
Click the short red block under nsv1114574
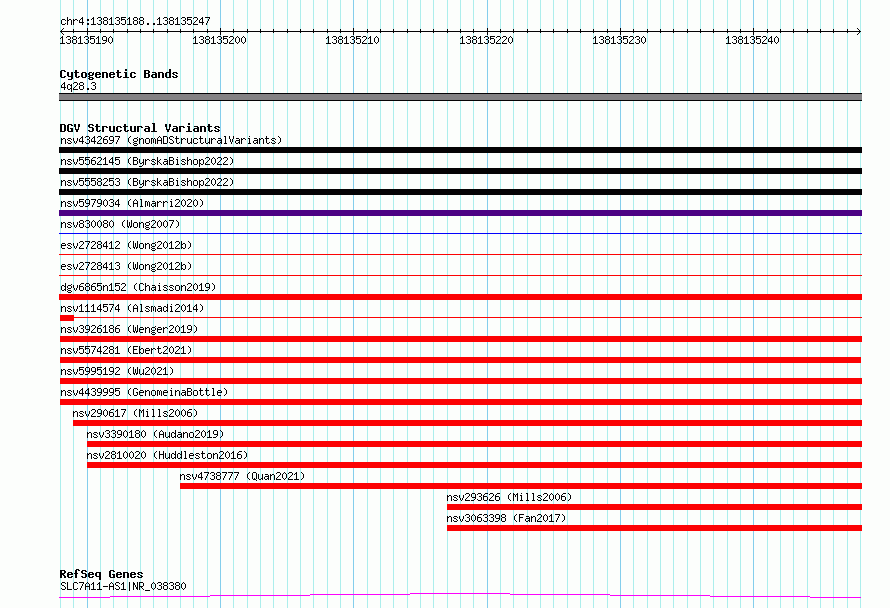tap(66, 318)
